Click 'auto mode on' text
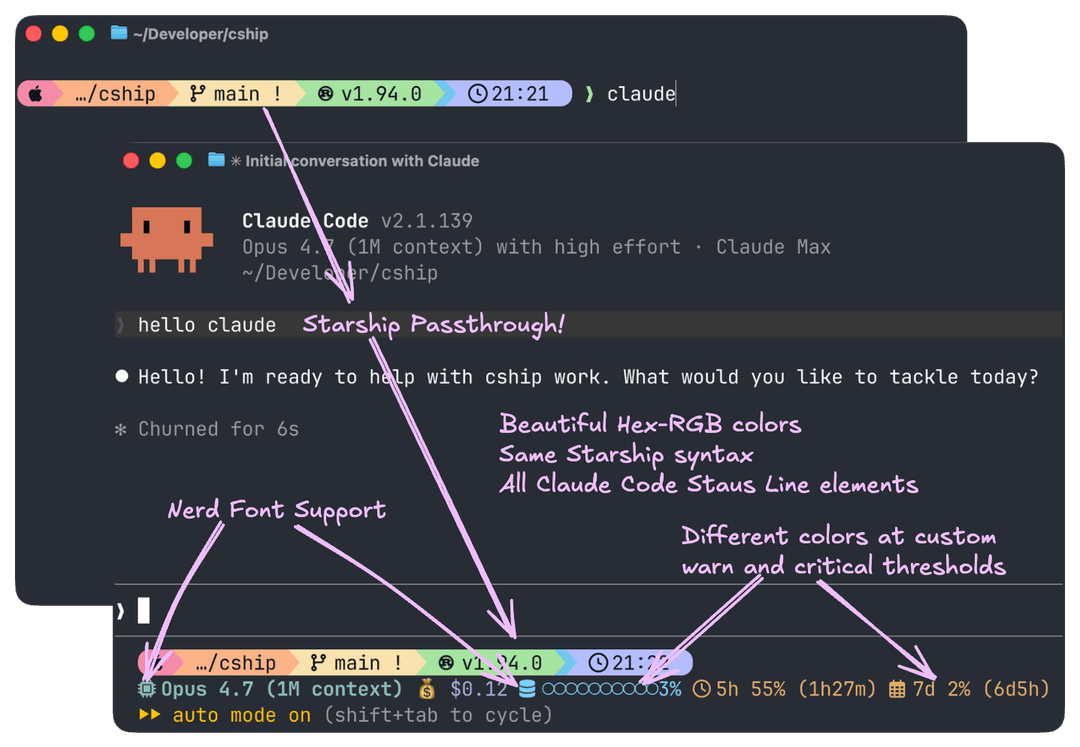The width and height of the screenshot is (1080, 747). [242, 715]
